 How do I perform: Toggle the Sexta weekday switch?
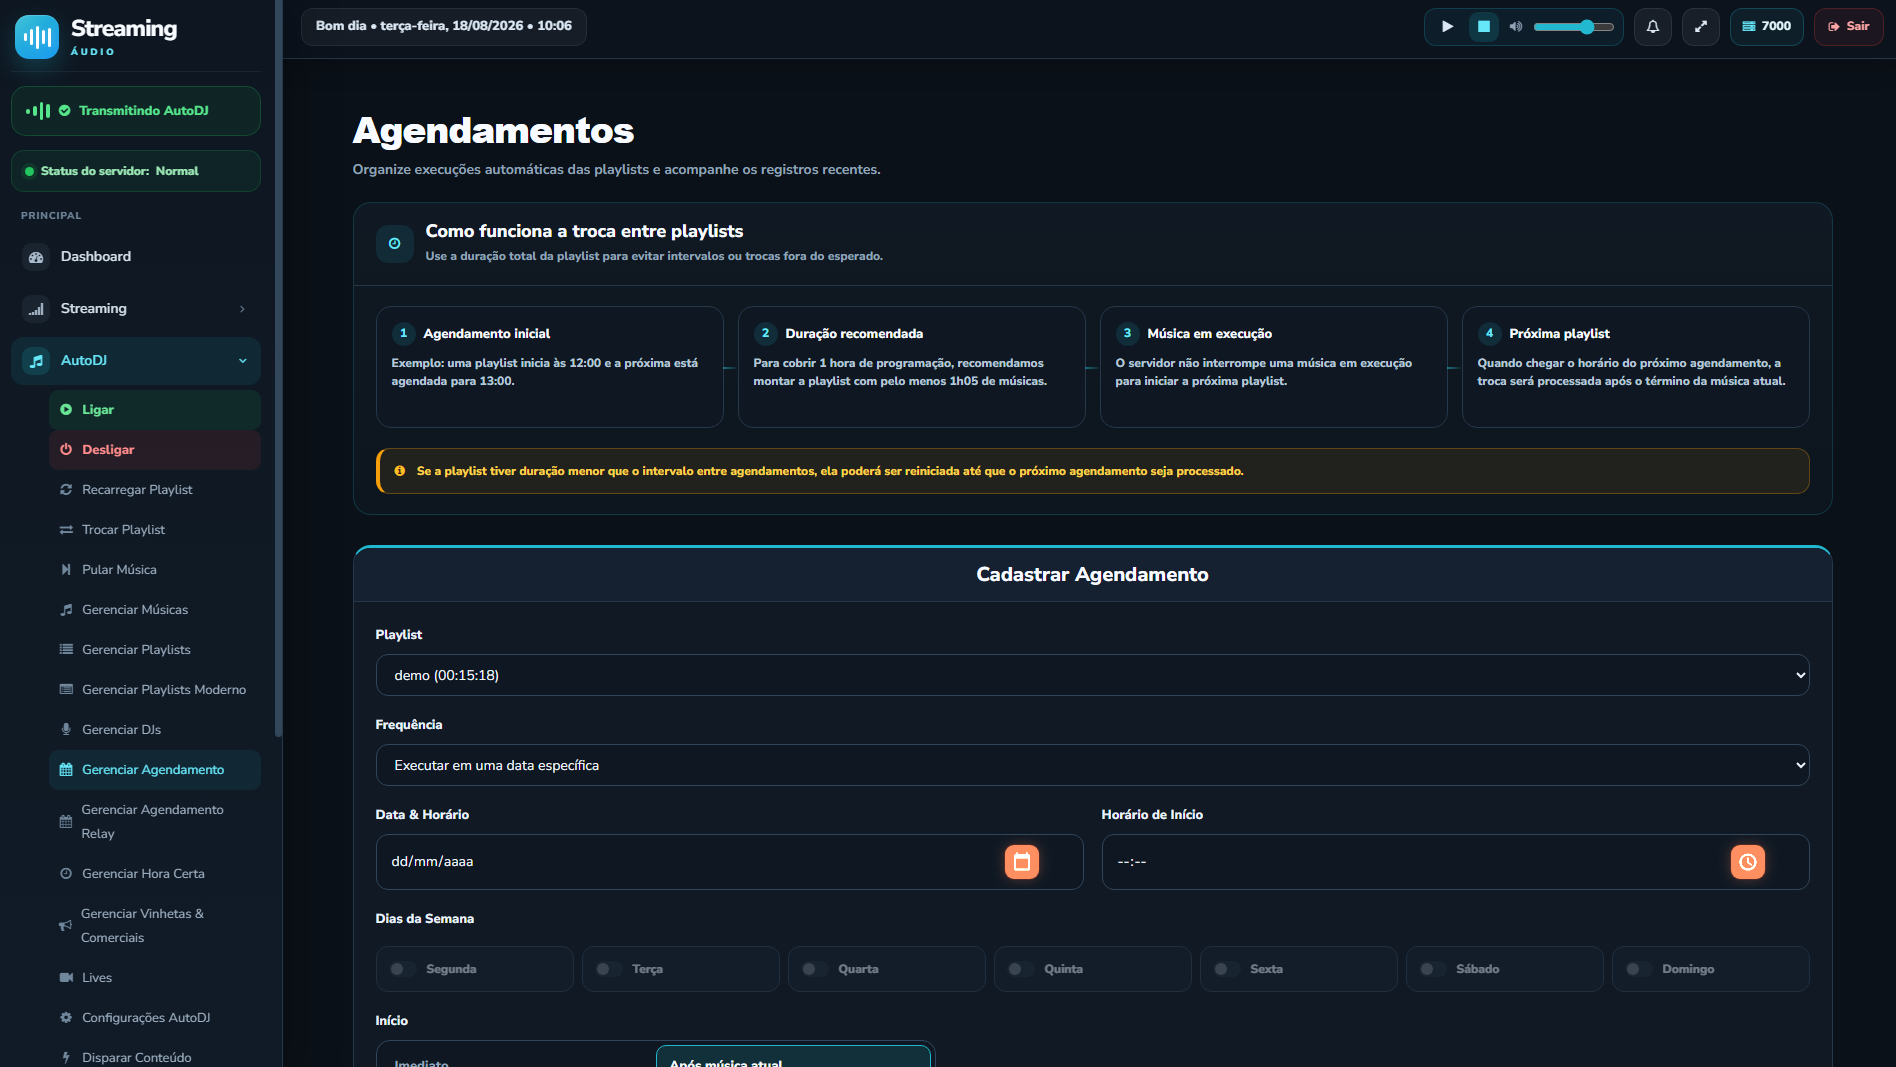point(1227,969)
